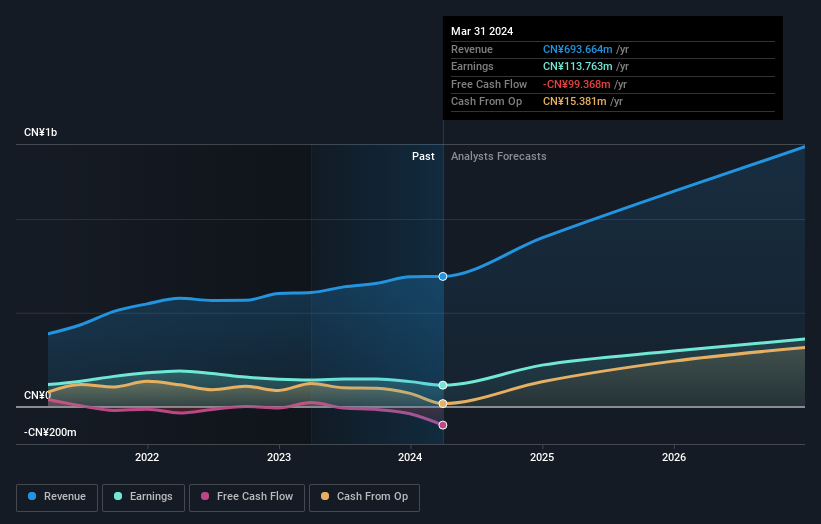Click free cash flow value -CN¥99.368m
821x524 pixels.
[x=576, y=84]
